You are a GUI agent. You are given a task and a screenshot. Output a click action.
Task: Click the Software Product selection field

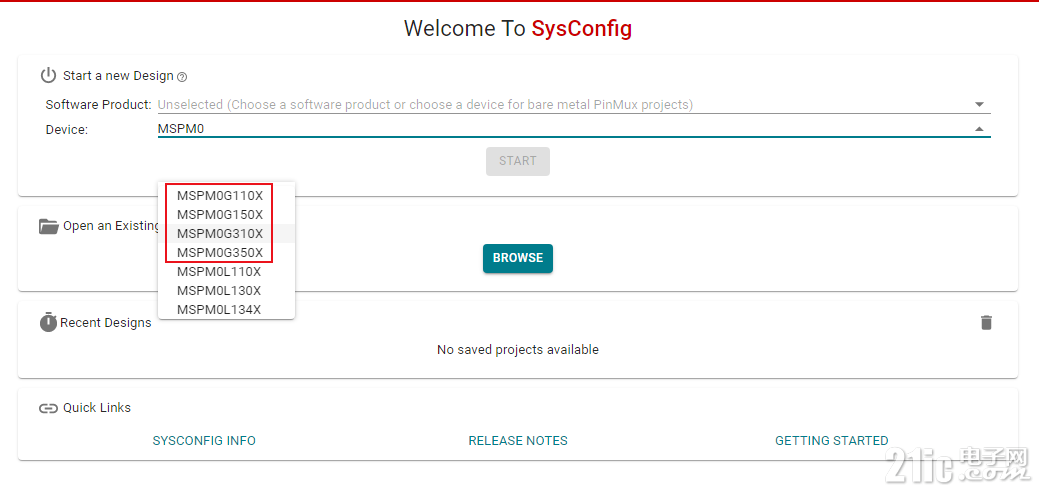tap(574, 105)
